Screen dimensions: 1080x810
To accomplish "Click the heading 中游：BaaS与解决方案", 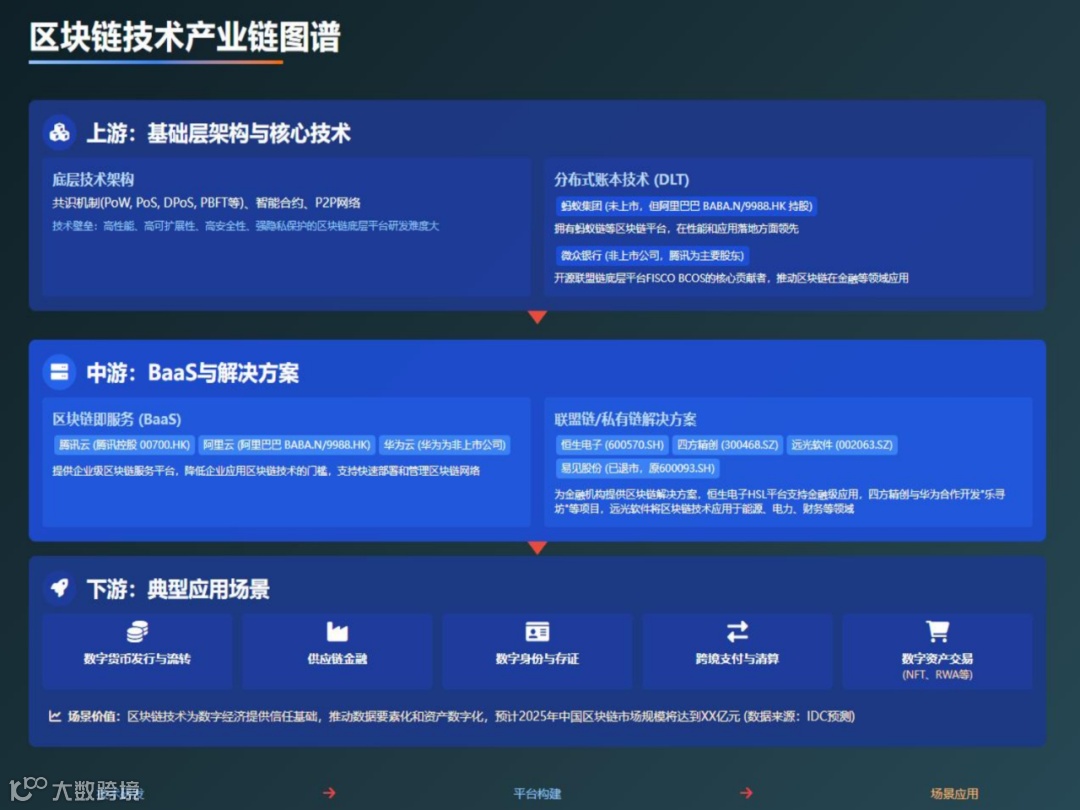I will tap(193, 373).
